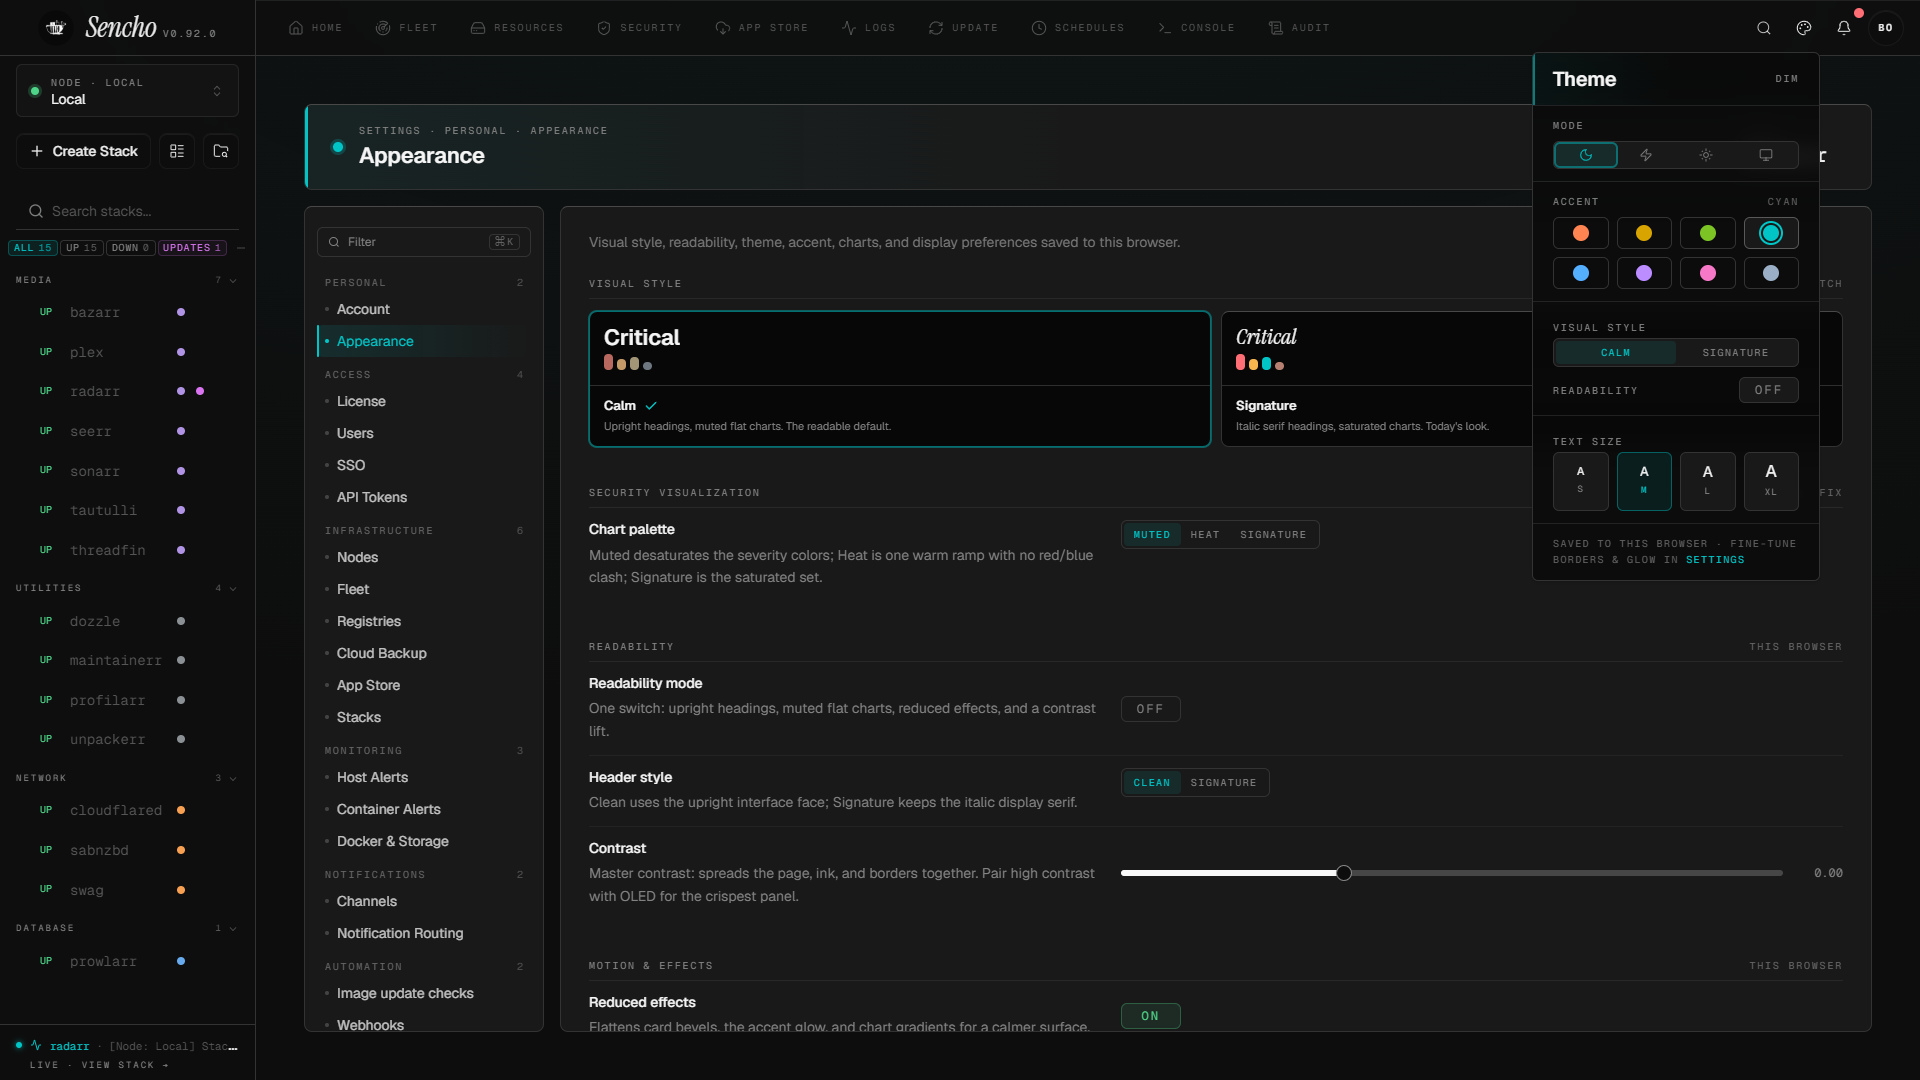The height and width of the screenshot is (1080, 1920).
Task: Follow the Settings link in the Theme panel
Action: point(1715,560)
